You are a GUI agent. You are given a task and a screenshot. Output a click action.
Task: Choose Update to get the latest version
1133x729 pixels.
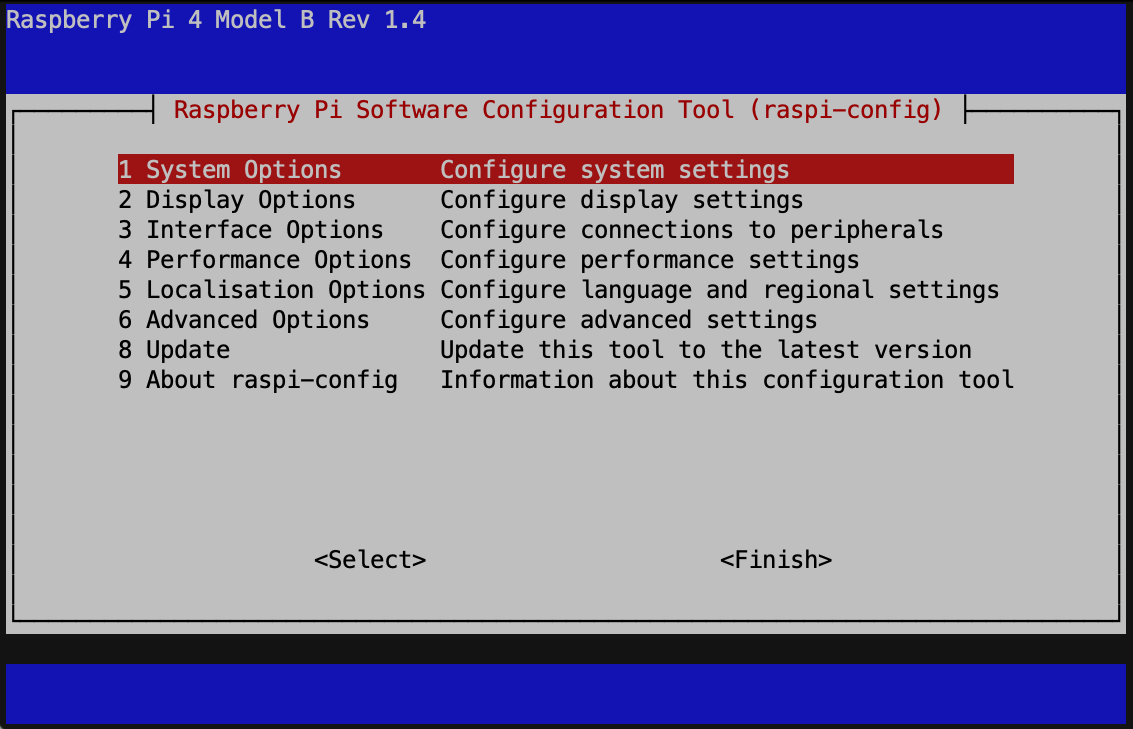coord(187,349)
